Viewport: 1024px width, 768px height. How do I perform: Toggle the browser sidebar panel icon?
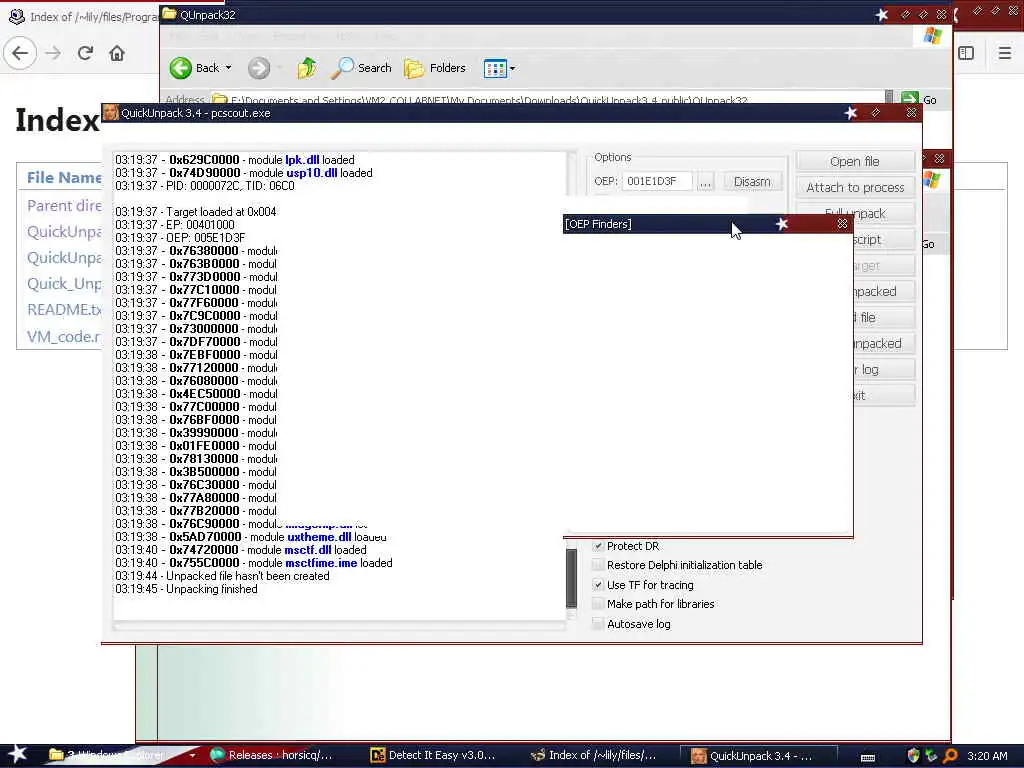pyautogui.click(x=966, y=53)
